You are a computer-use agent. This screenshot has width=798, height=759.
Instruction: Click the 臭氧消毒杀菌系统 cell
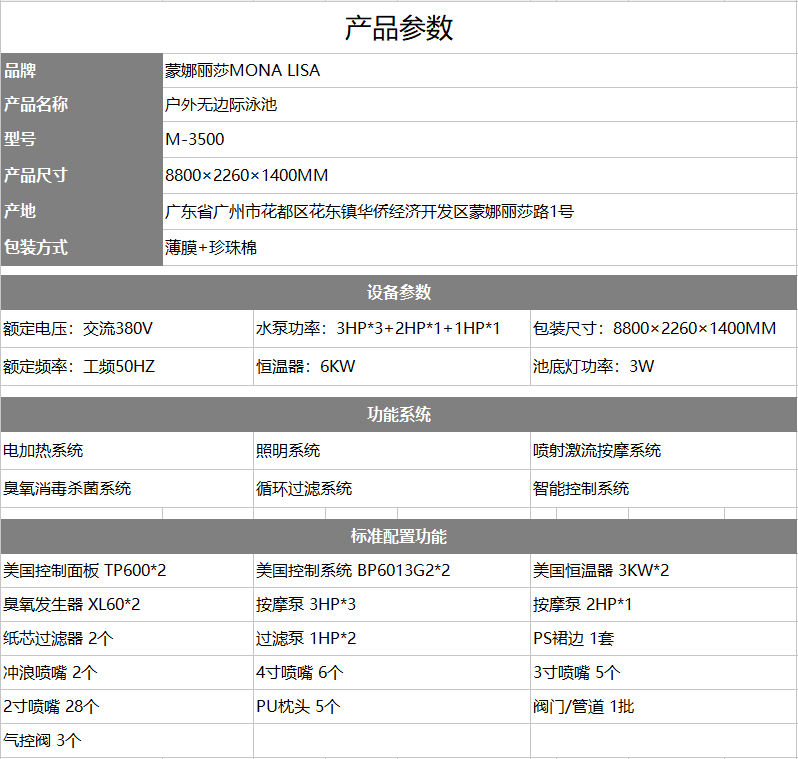point(67,489)
